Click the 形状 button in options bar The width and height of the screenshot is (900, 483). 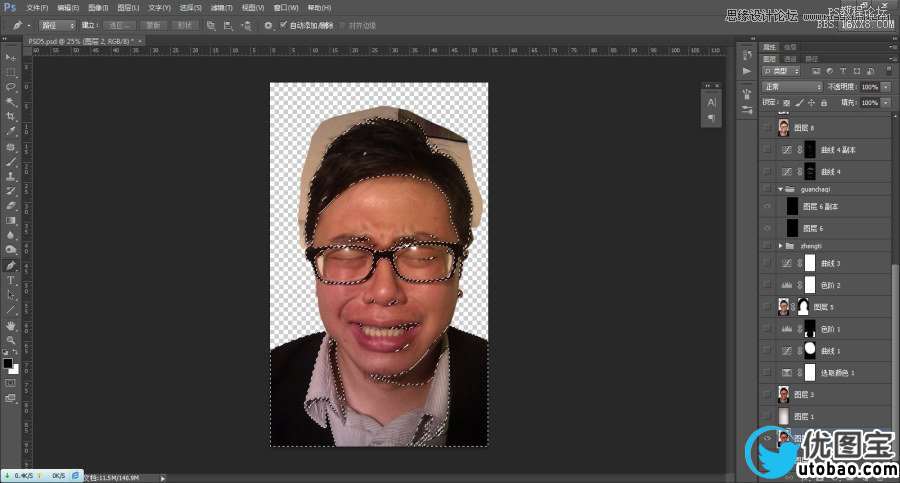184,25
